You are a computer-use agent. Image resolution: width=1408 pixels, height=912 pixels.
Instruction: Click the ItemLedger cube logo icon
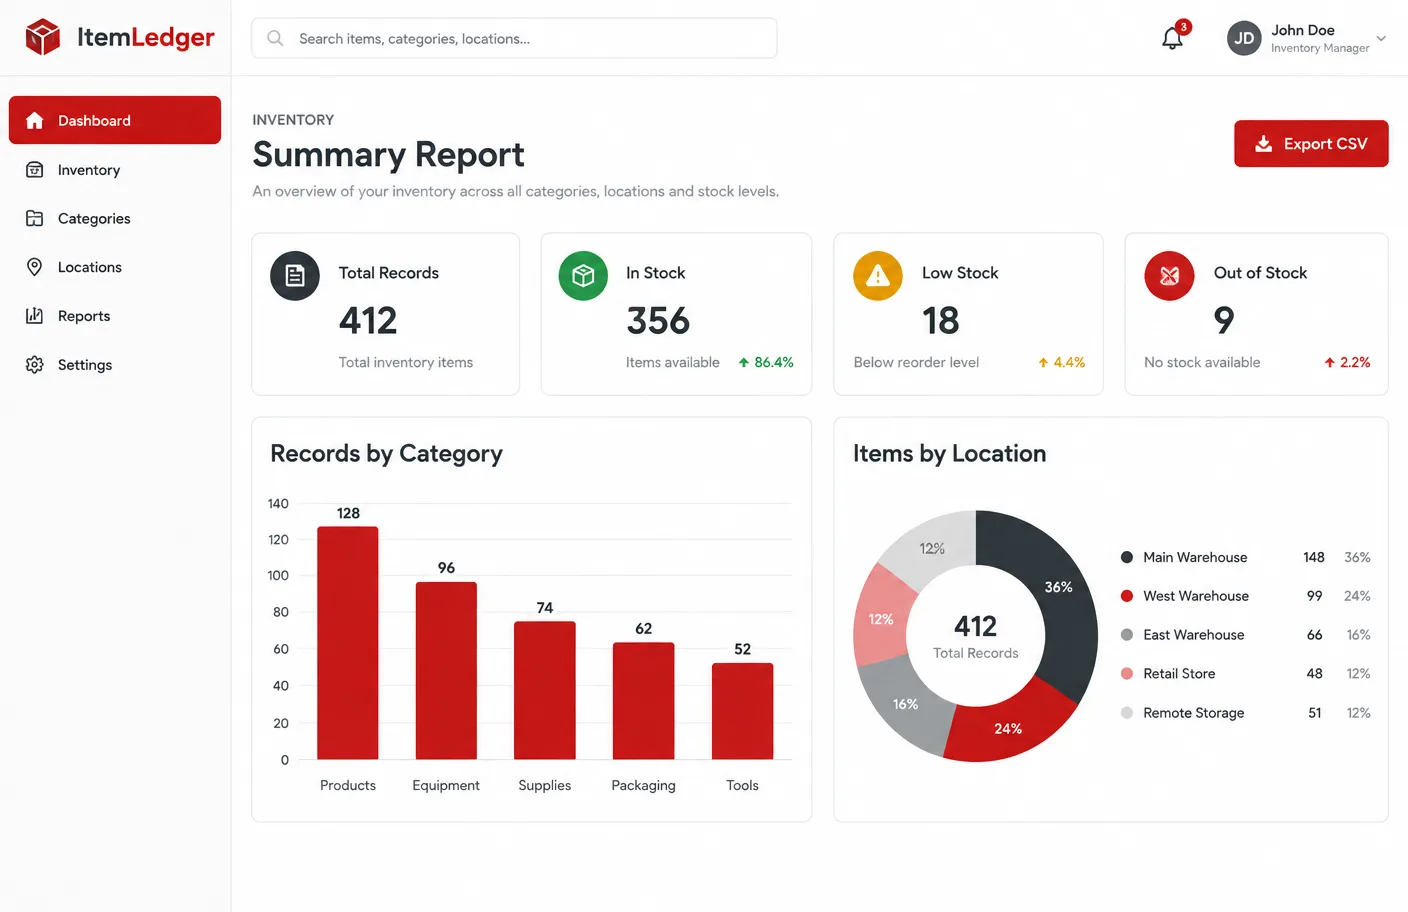[43, 37]
